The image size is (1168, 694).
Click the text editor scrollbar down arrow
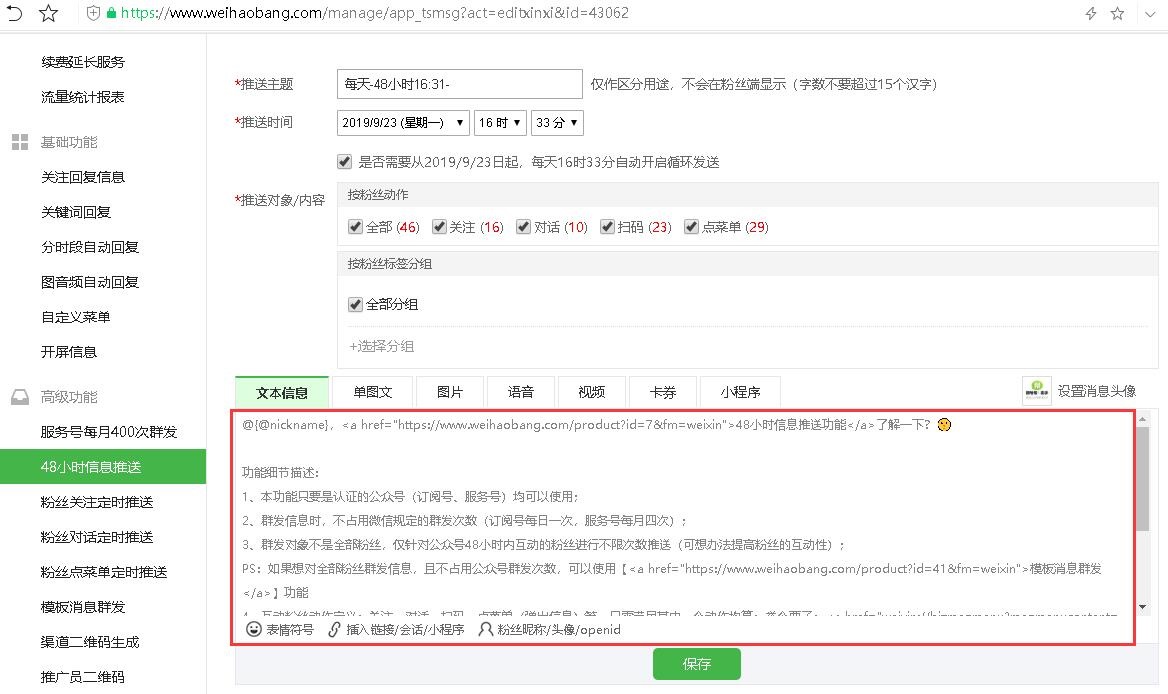tap(1142, 607)
